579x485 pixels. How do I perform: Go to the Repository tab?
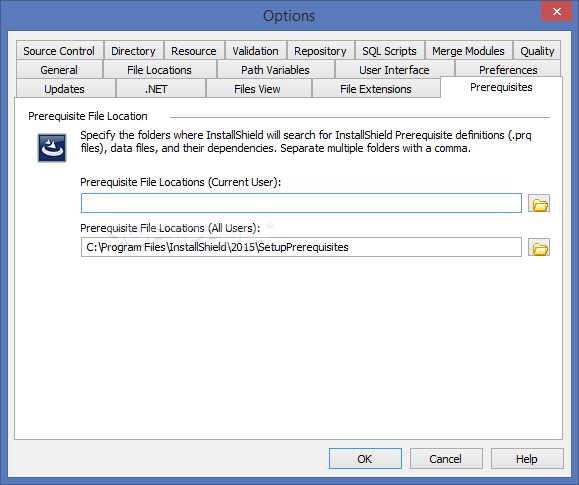pos(321,51)
